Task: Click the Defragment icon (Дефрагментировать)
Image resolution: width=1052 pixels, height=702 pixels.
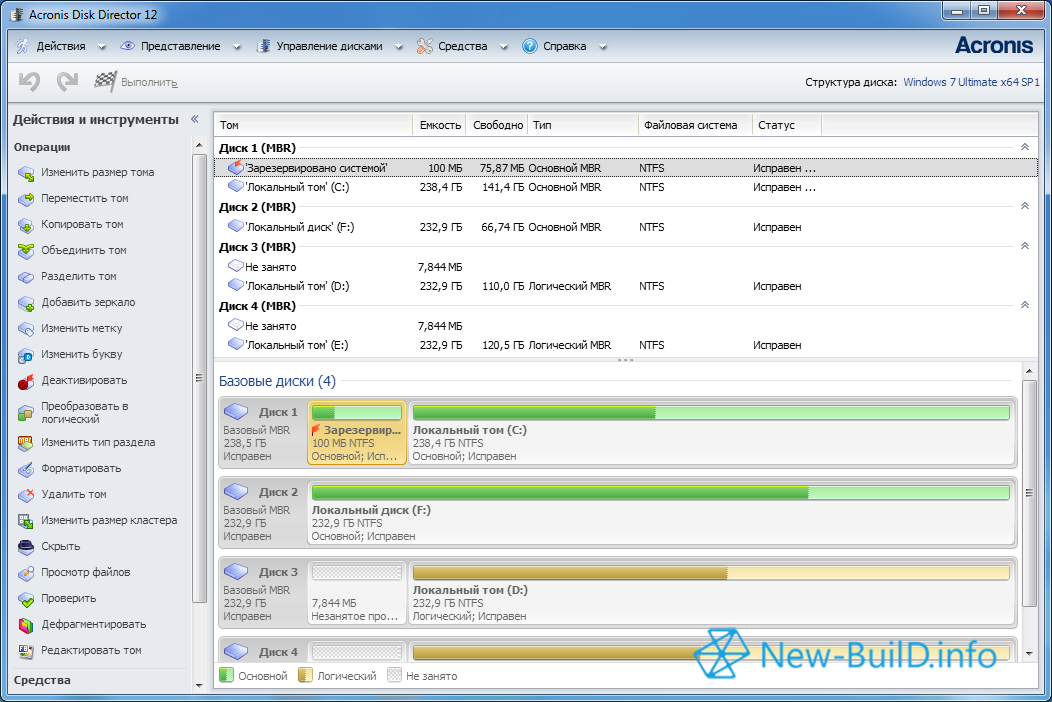Action: coord(26,625)
